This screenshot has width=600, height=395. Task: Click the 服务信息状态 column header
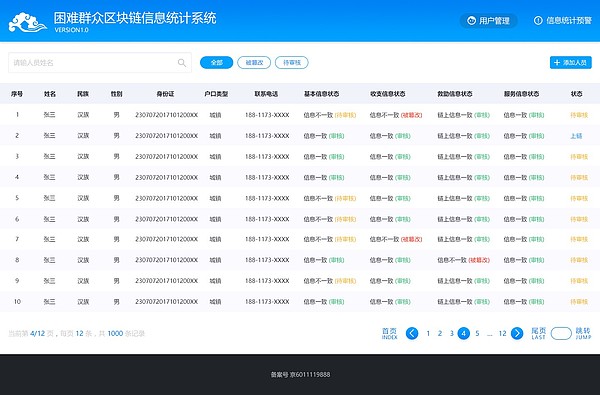522,94
